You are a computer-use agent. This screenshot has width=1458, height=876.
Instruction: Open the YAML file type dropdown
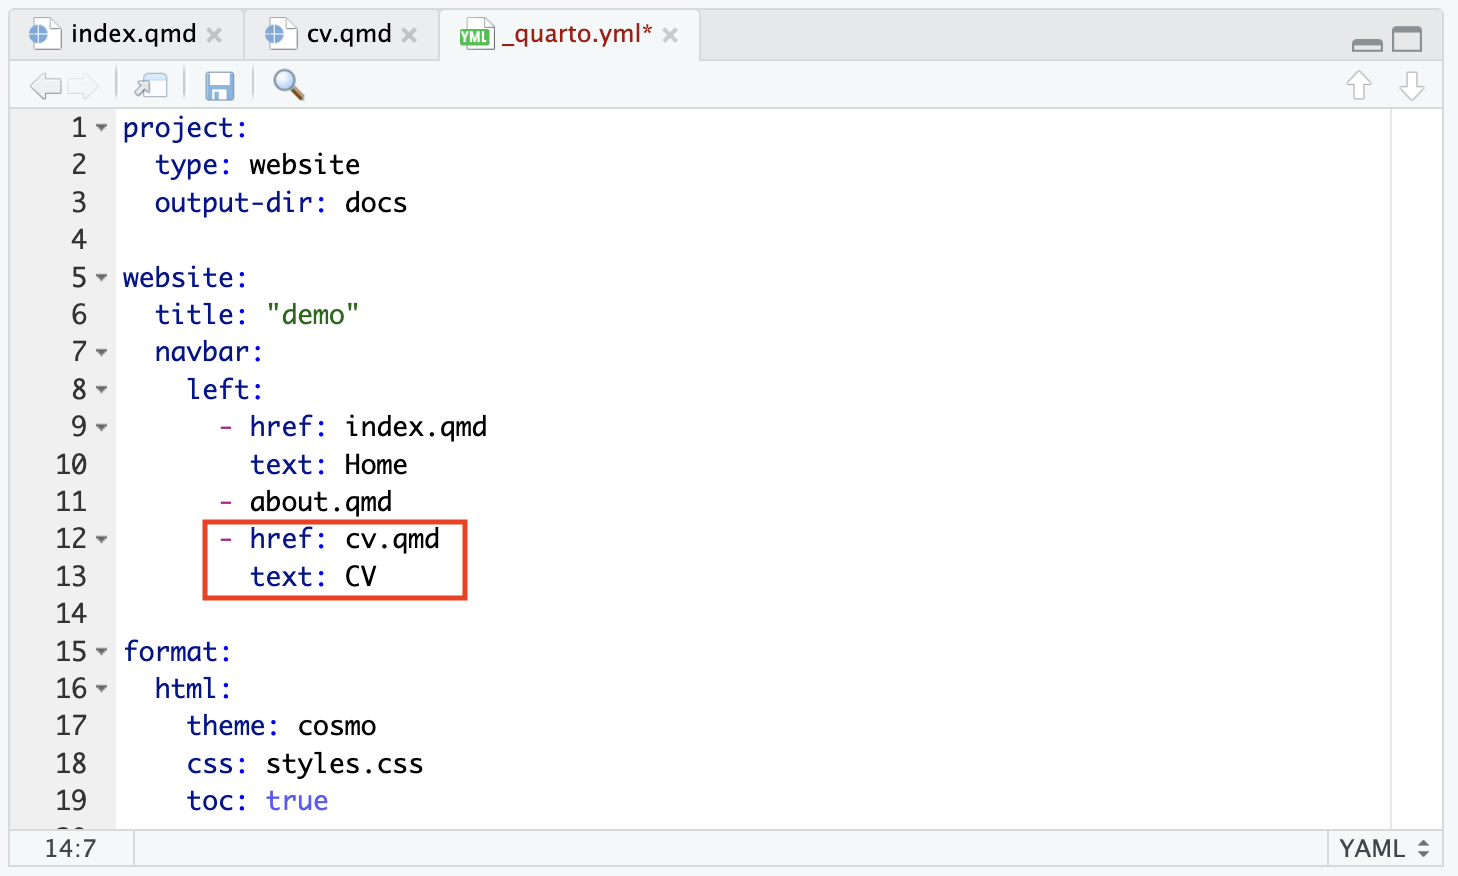coord(1384,849)
